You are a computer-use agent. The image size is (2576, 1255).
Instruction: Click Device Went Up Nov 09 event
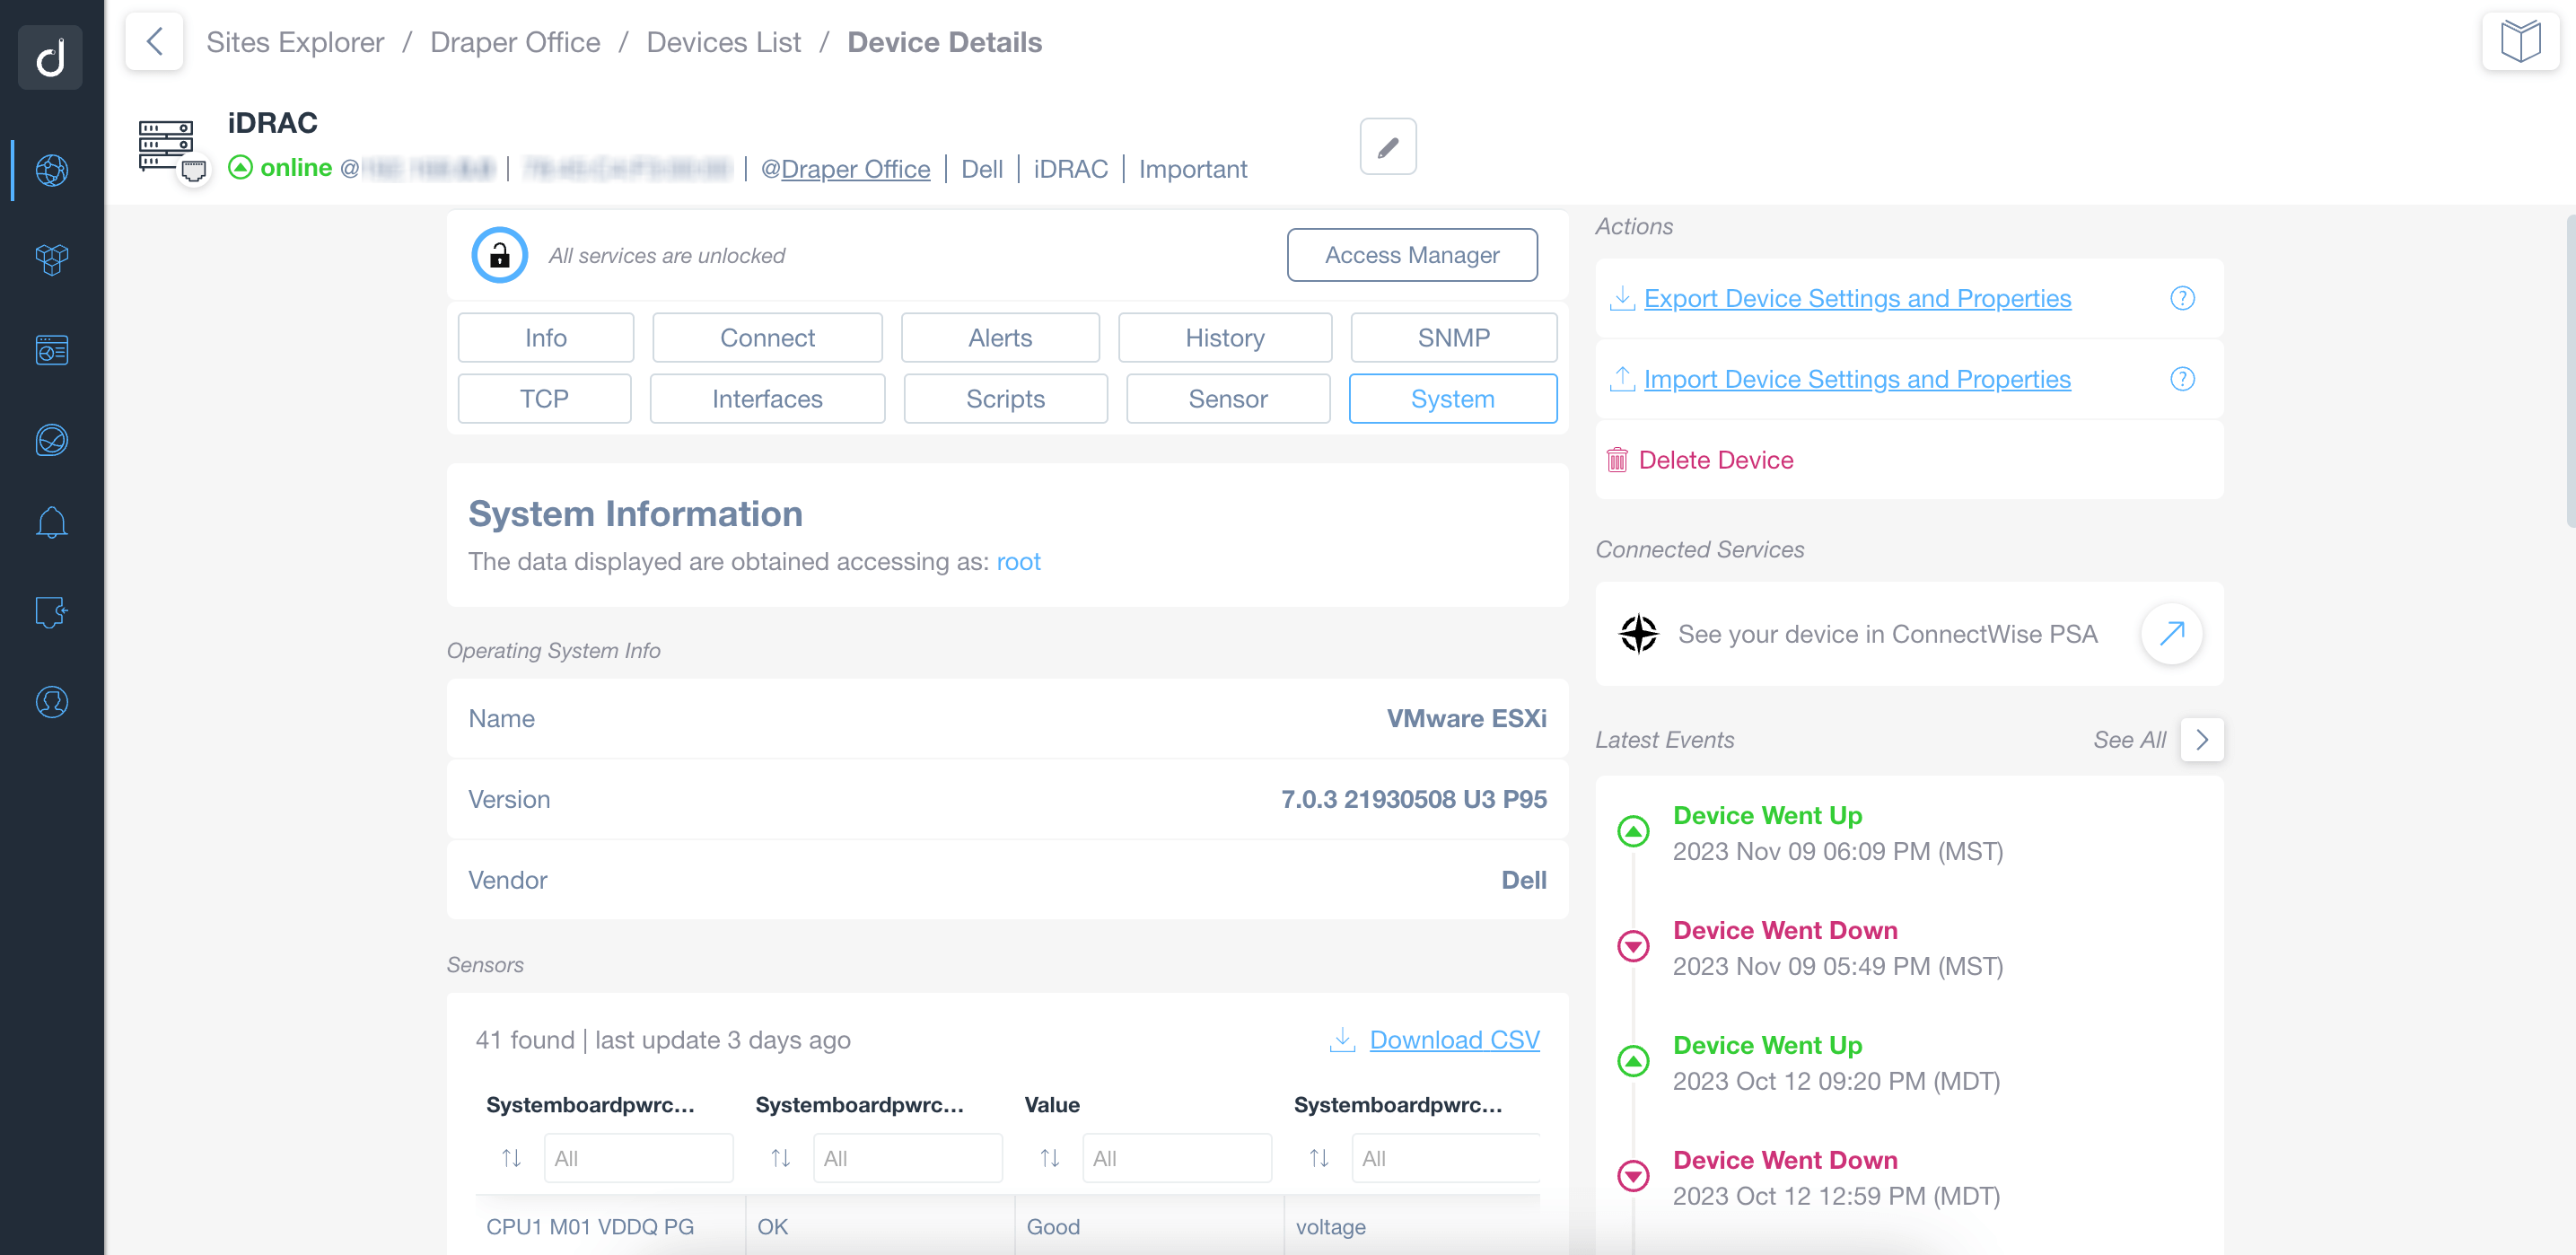click(1837, 833)
